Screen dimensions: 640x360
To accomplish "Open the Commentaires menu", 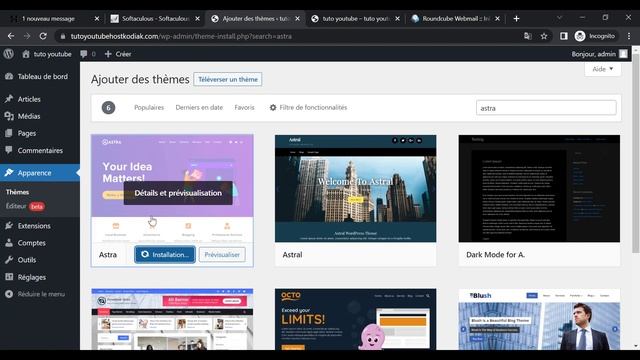I will (40, 150).
